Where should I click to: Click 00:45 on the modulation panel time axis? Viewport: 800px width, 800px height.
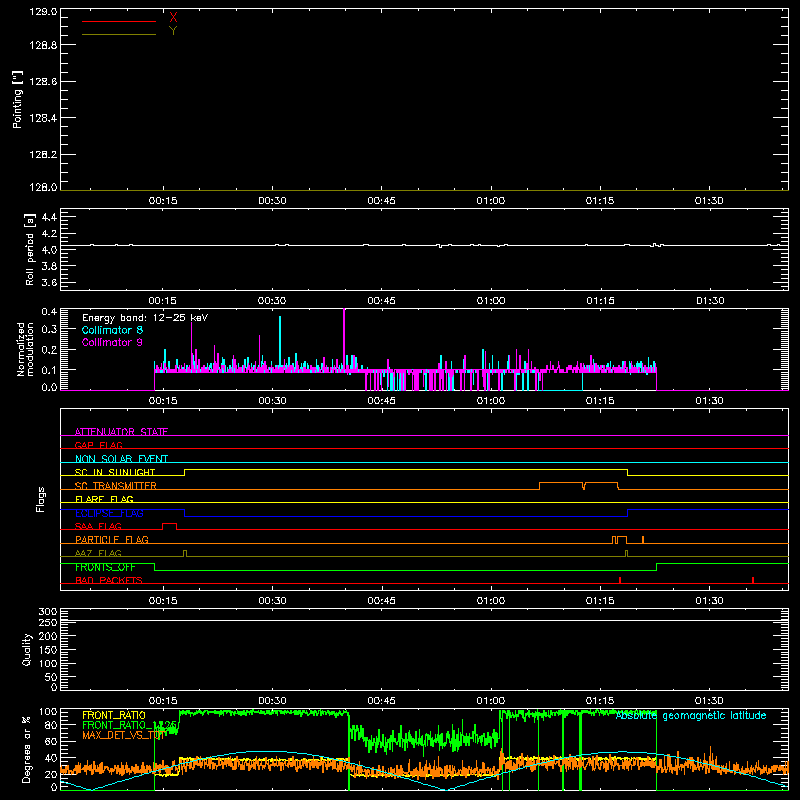(382, 401)
